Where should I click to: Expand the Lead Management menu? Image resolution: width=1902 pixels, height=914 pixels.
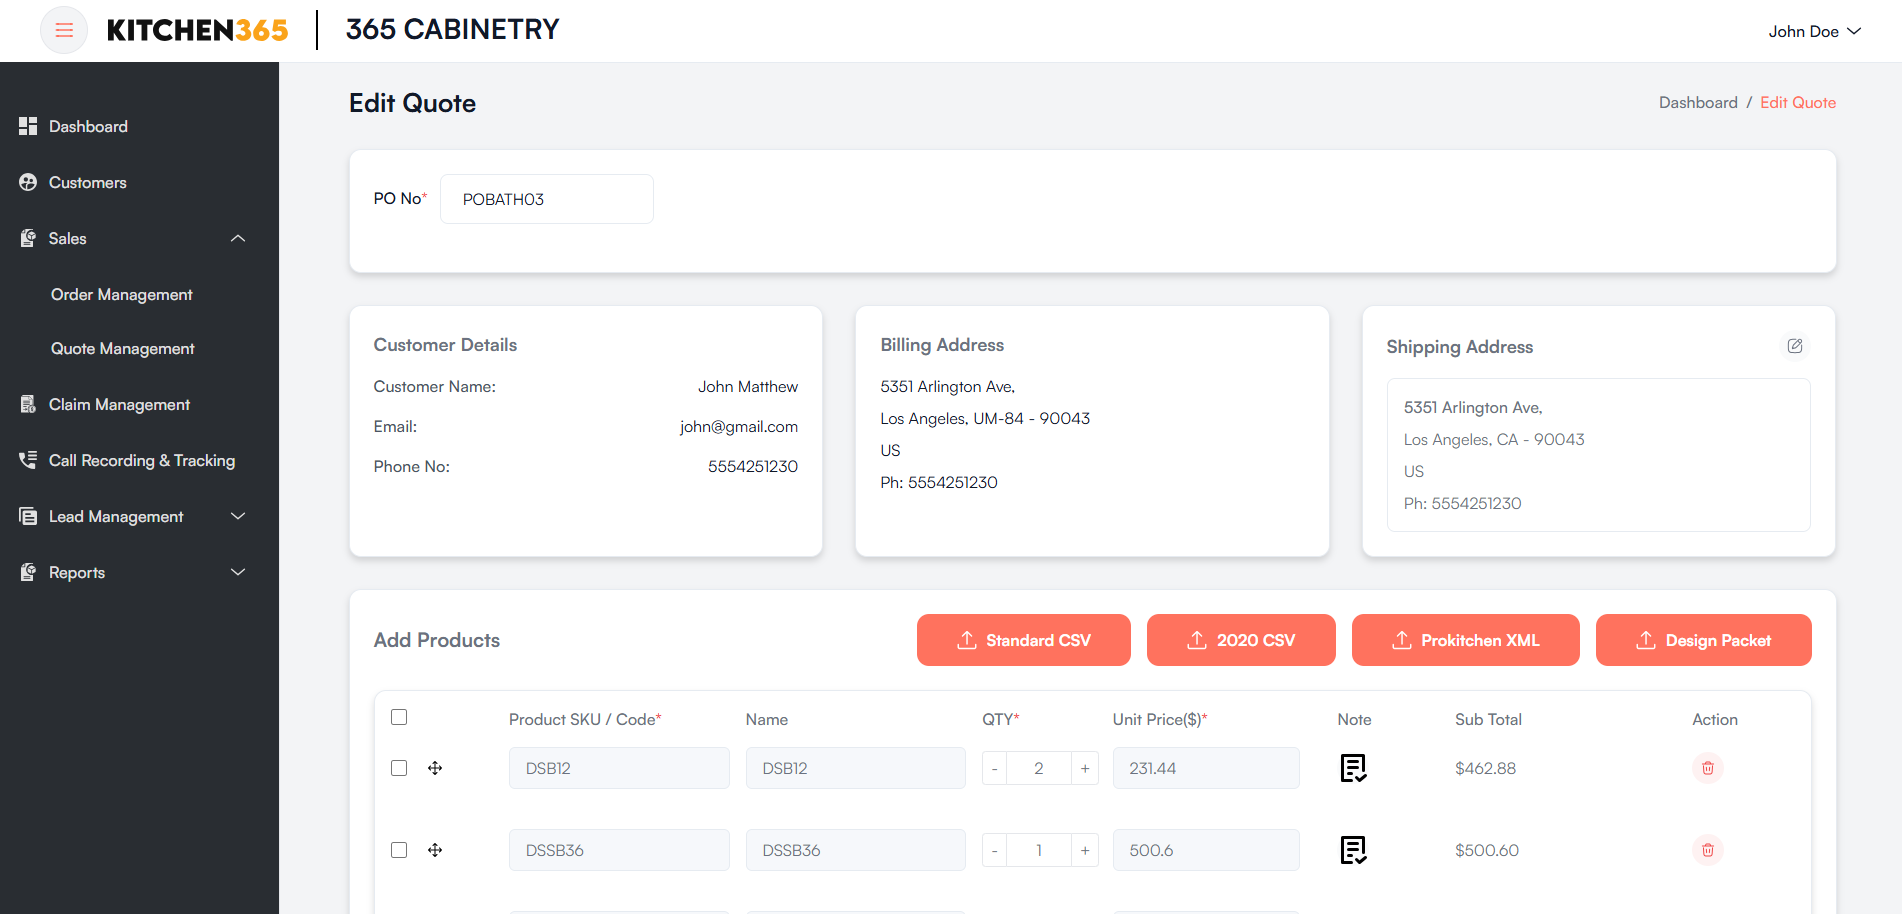[x=238, y=516]
